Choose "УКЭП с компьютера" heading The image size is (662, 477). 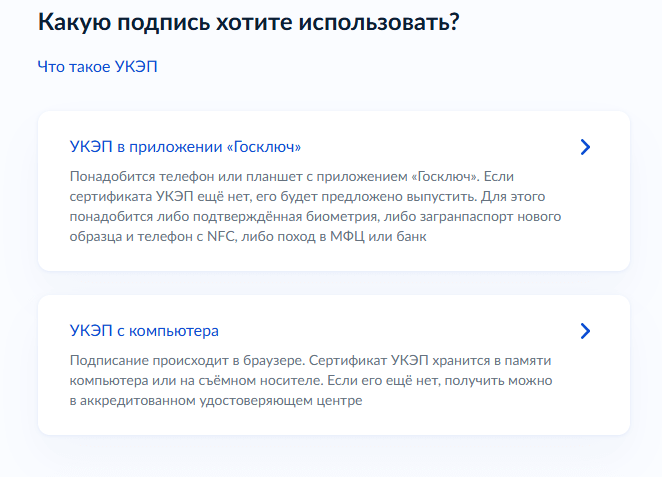144,331
